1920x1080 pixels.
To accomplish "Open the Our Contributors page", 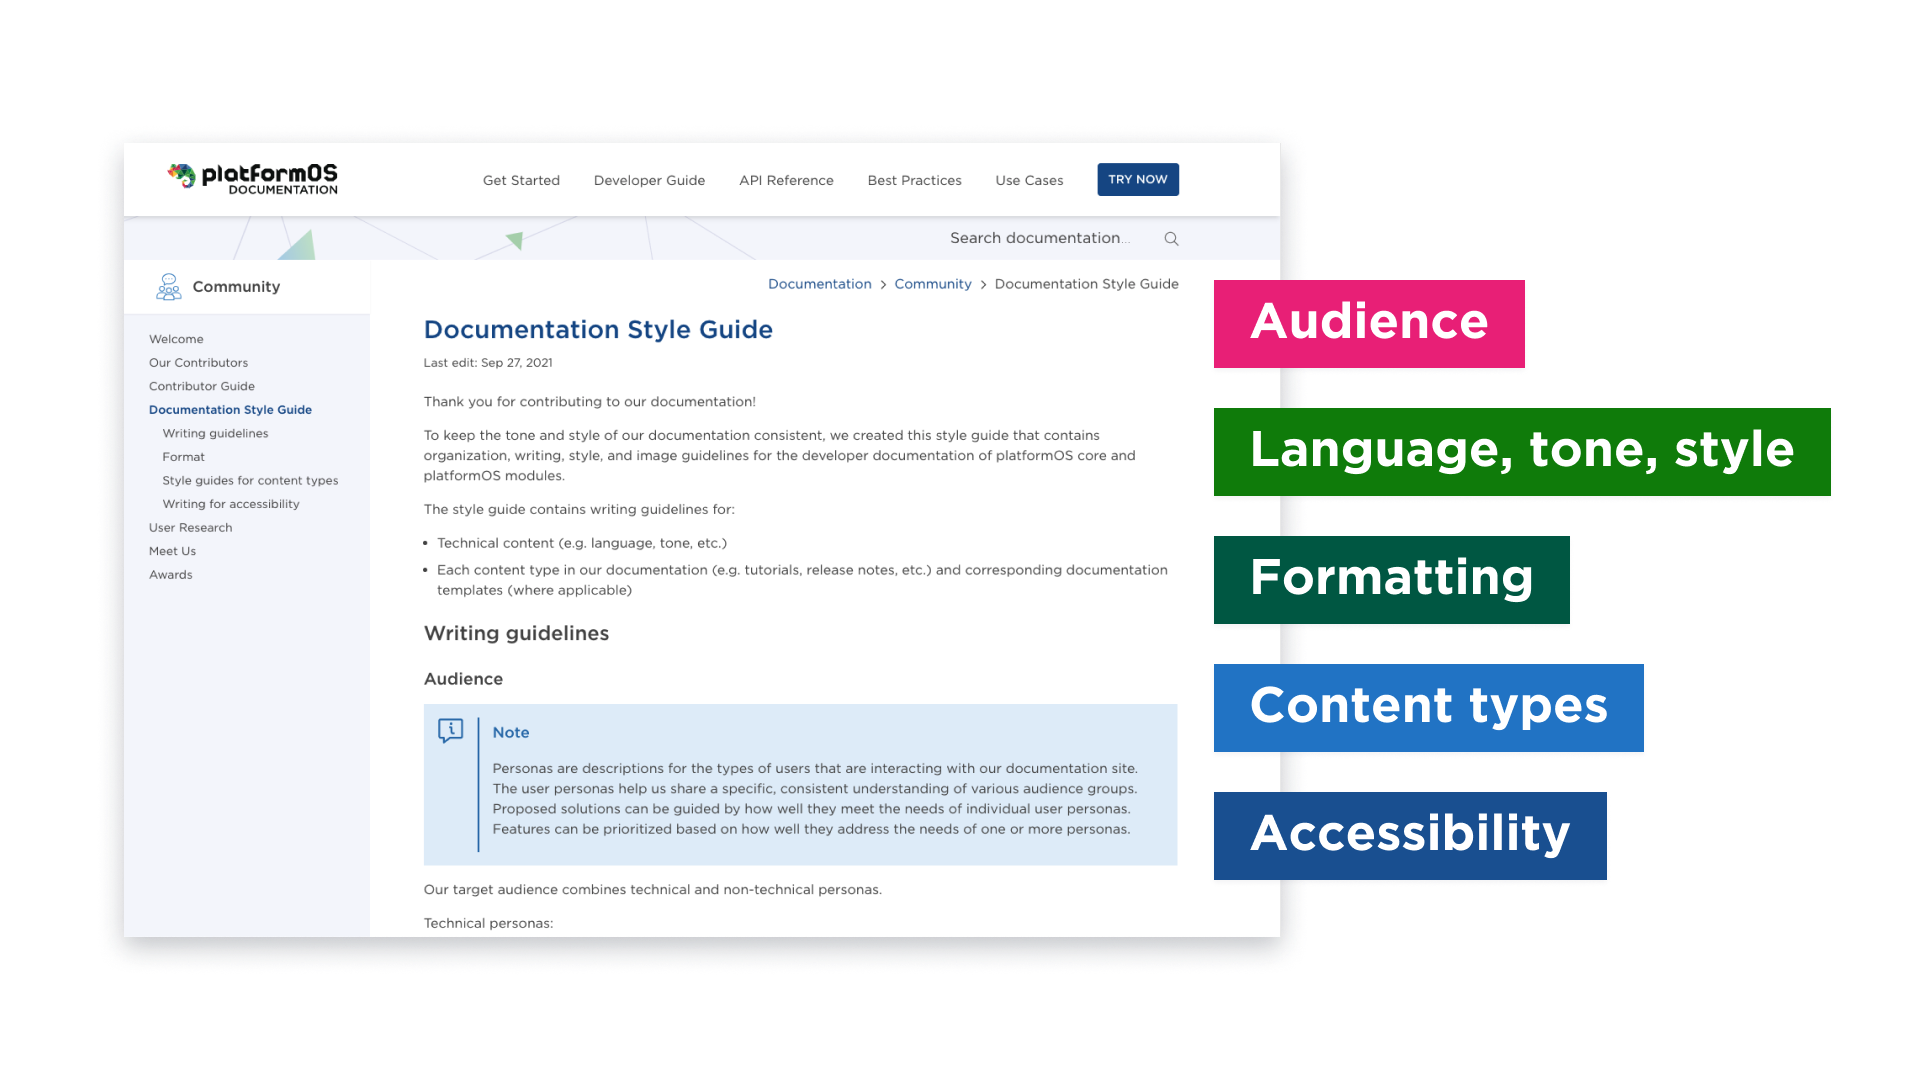I will pos(198,362).
